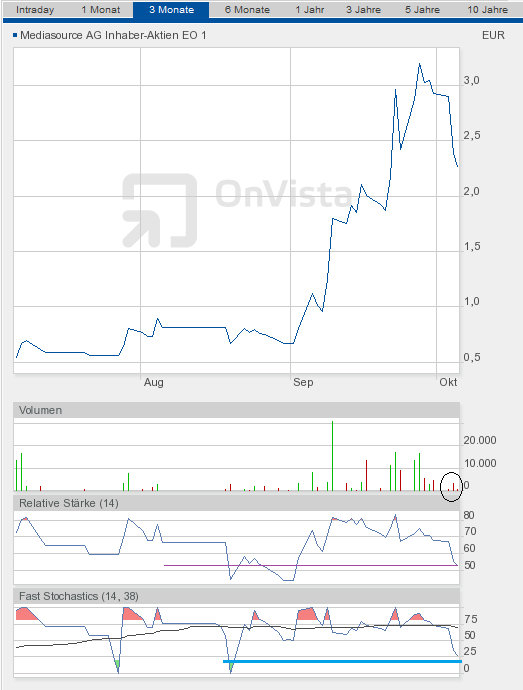Switch to the 1 Jahr tab
The width and height of the screenshot is (523, 690).
[309, 10]
